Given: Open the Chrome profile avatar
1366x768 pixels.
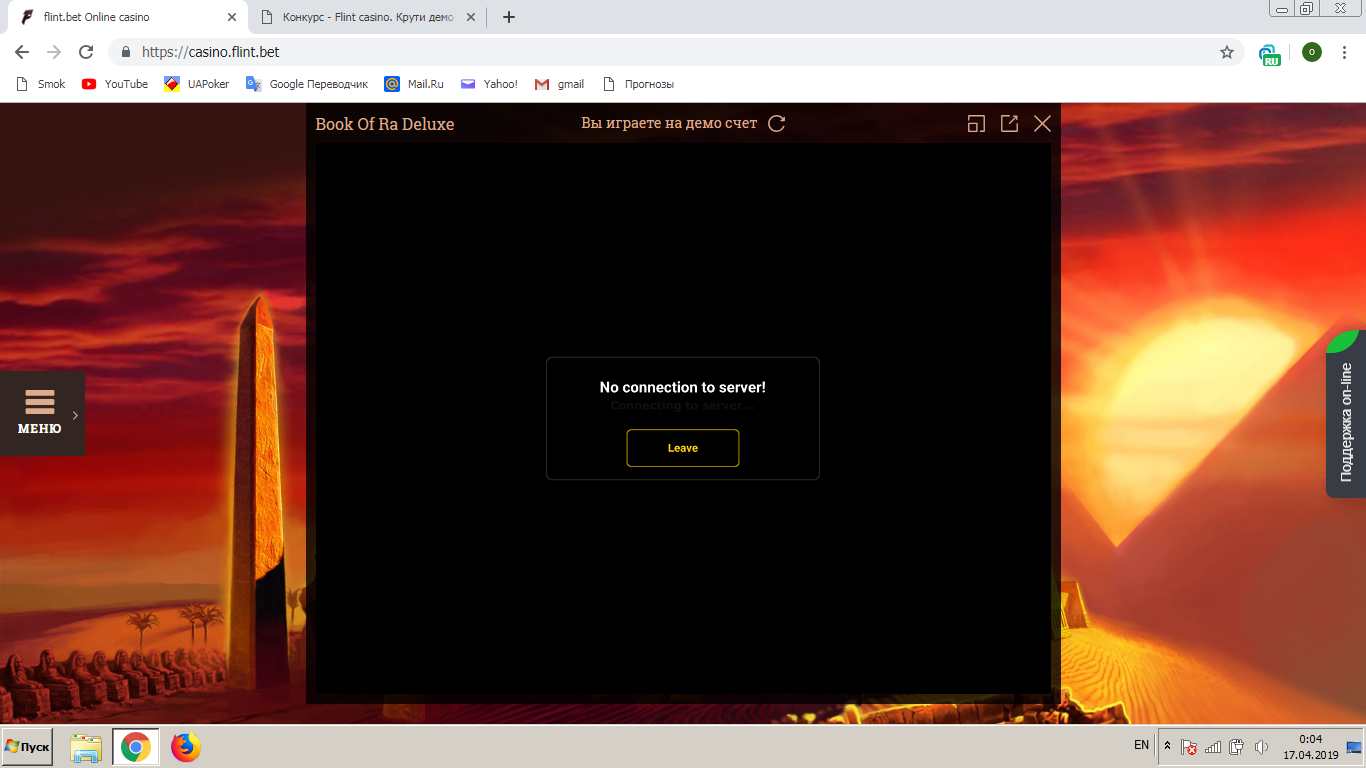Looking at the screenshot, I should point(1312,52).
